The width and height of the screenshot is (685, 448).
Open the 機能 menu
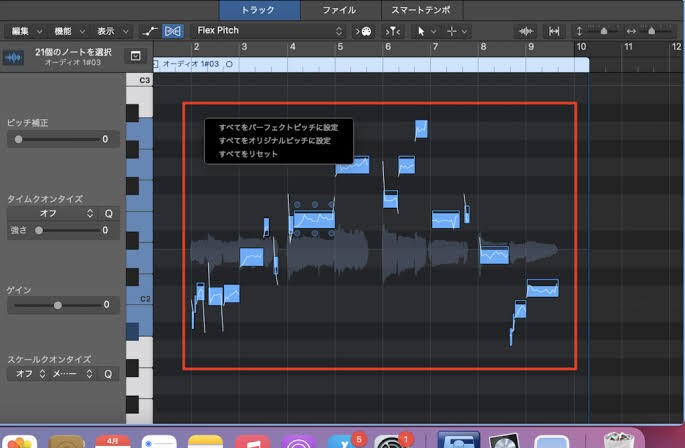(69, 31)
